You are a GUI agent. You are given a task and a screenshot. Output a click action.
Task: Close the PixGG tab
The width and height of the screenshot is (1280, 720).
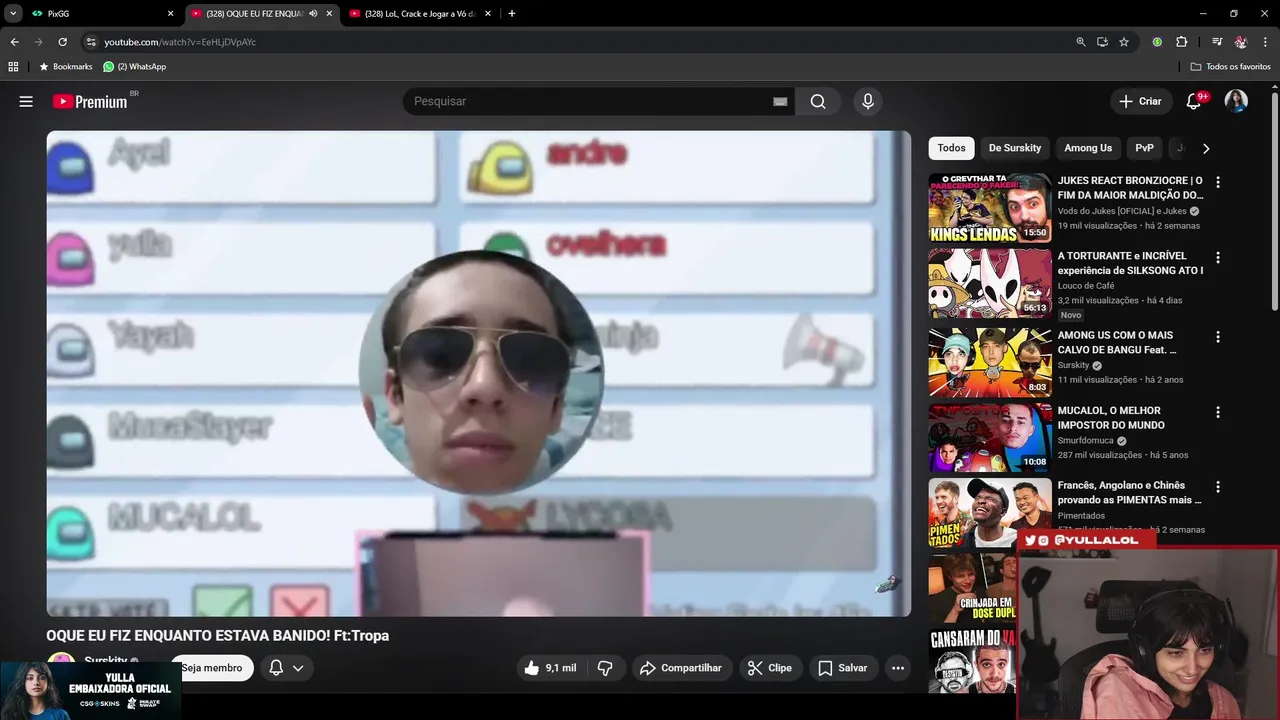170,14
